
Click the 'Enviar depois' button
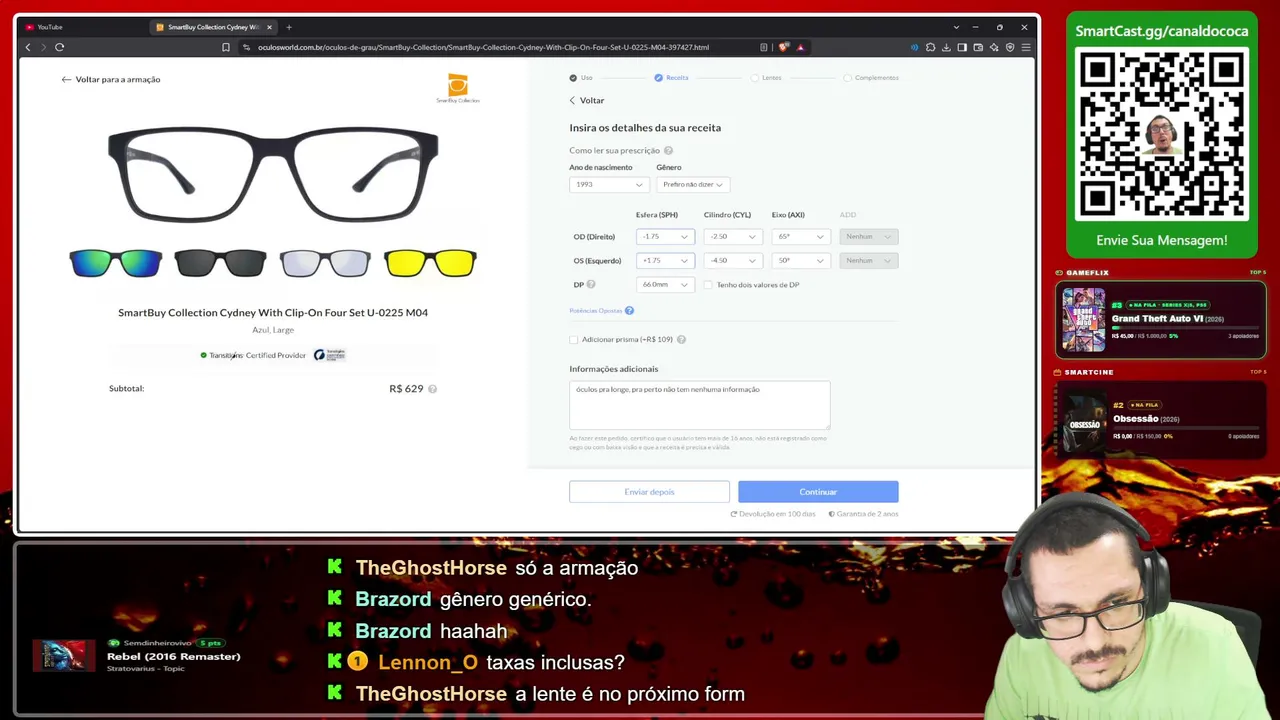(649, 492)
